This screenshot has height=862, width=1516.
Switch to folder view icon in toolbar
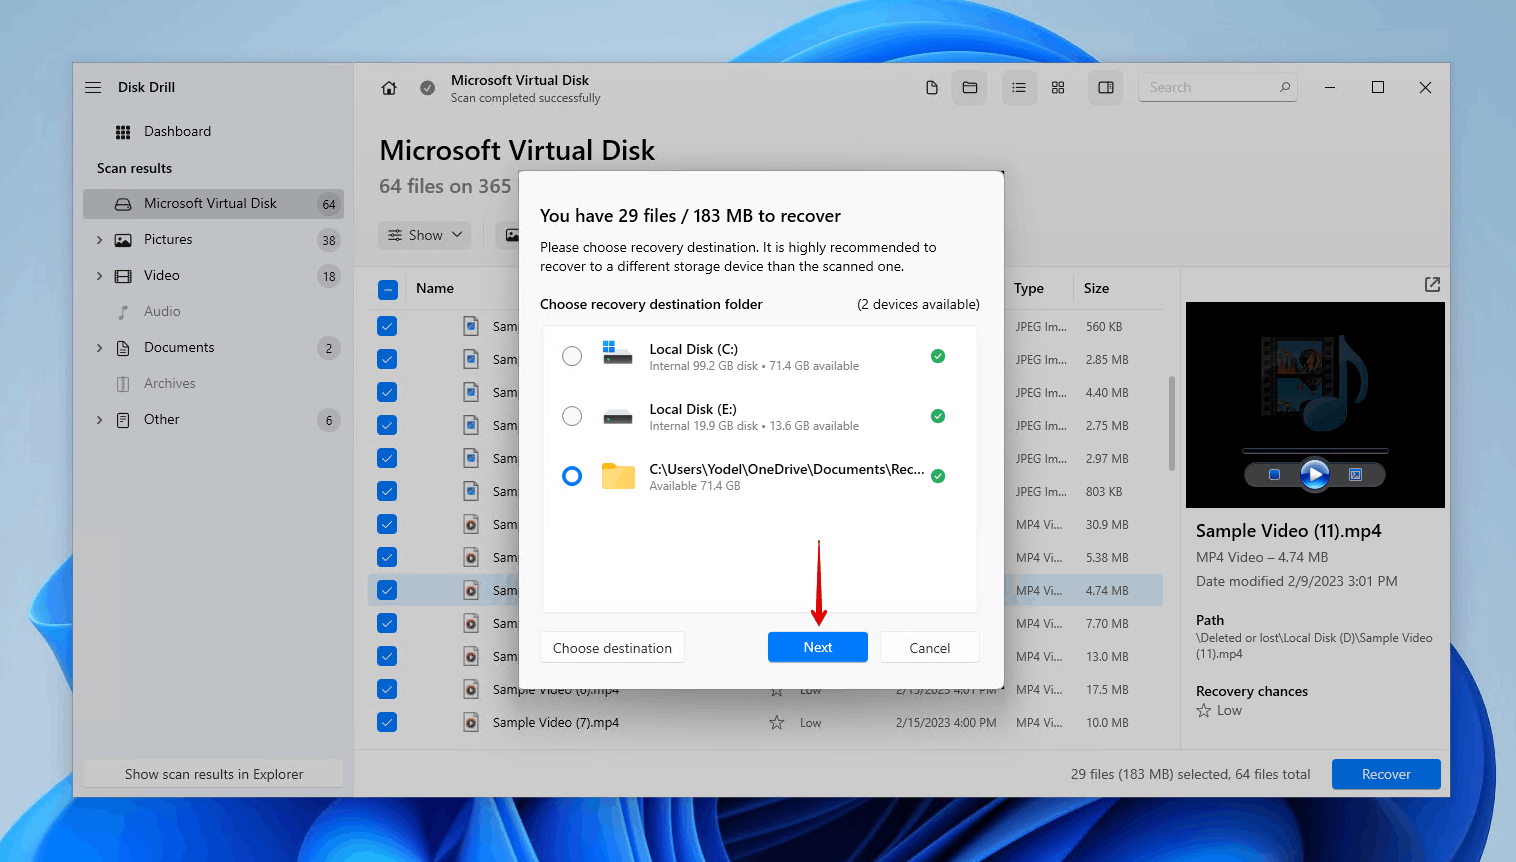pos(970,88)
